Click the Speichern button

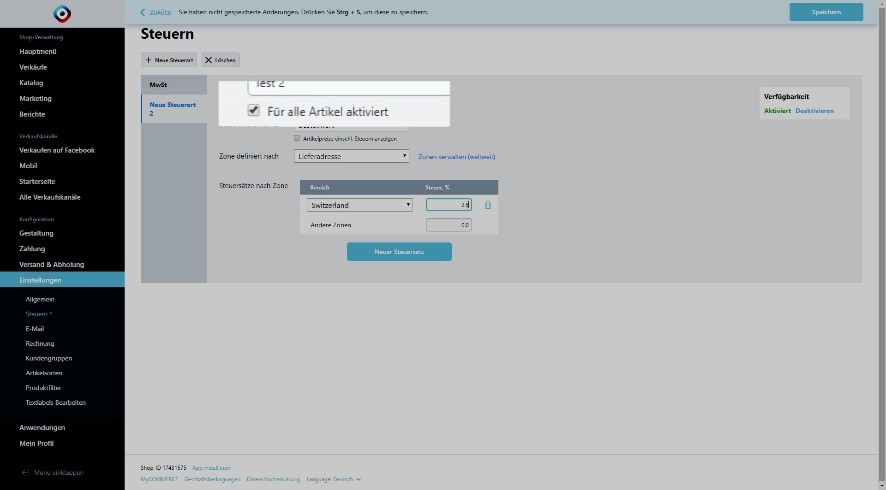click(825, 12)
